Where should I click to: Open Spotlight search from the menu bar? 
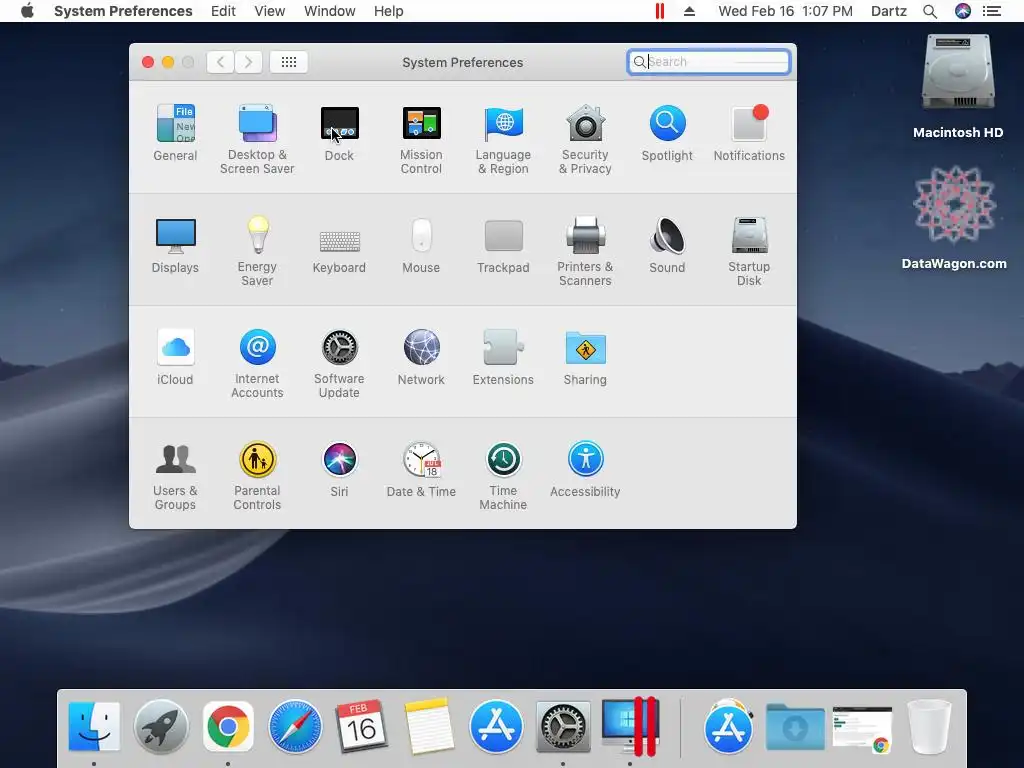tap(930, 11)
